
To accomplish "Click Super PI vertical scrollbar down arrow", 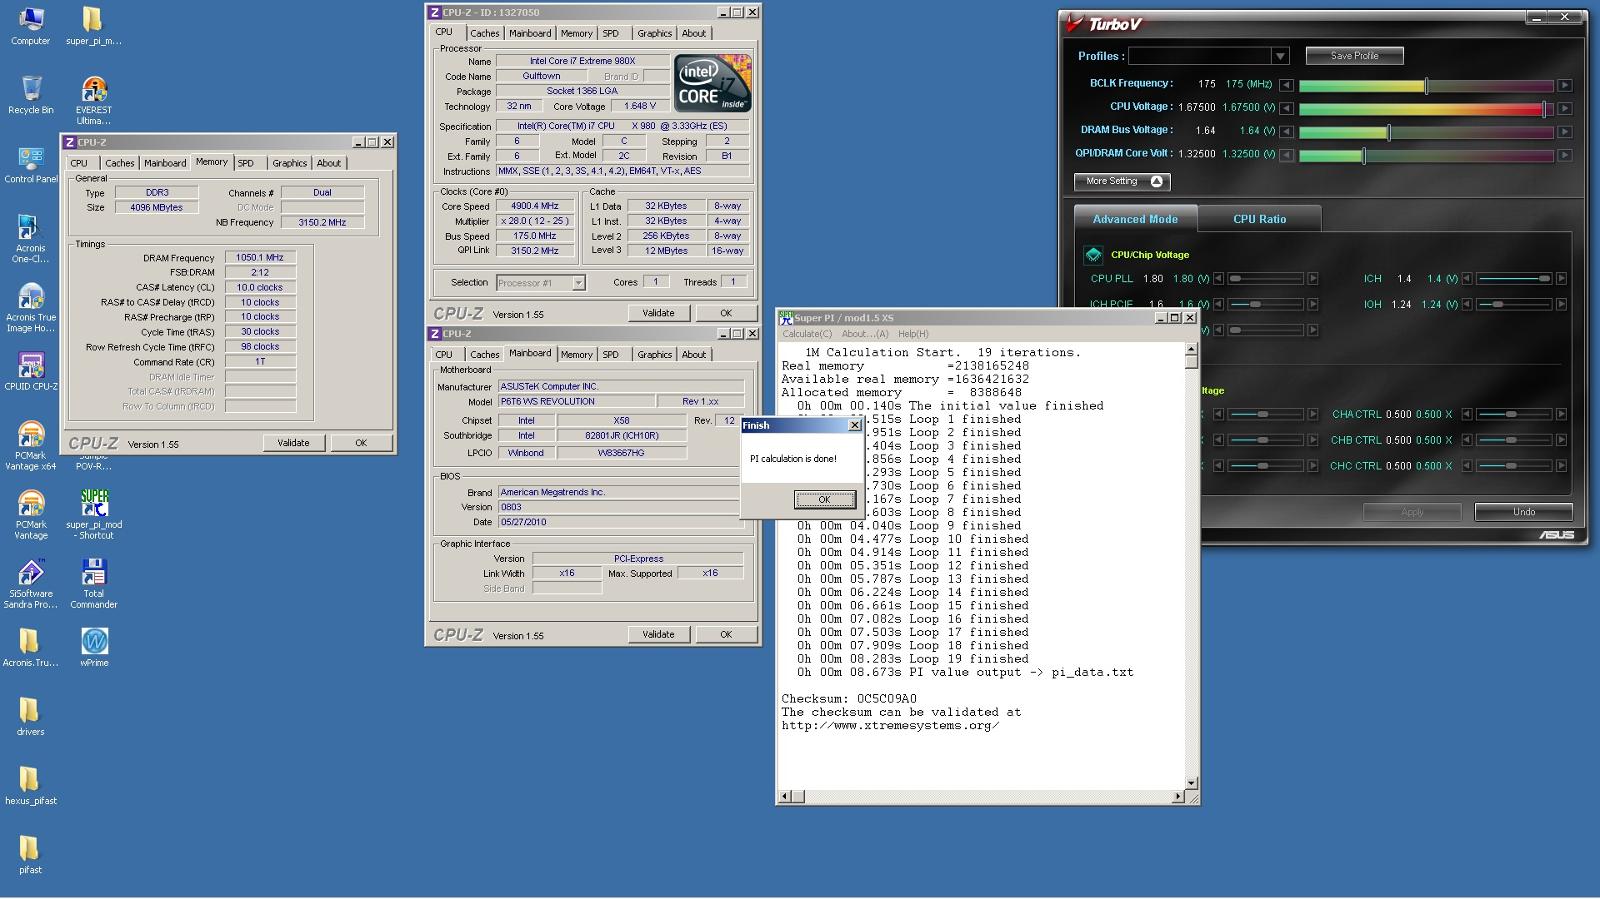I will coord(1191,782).
